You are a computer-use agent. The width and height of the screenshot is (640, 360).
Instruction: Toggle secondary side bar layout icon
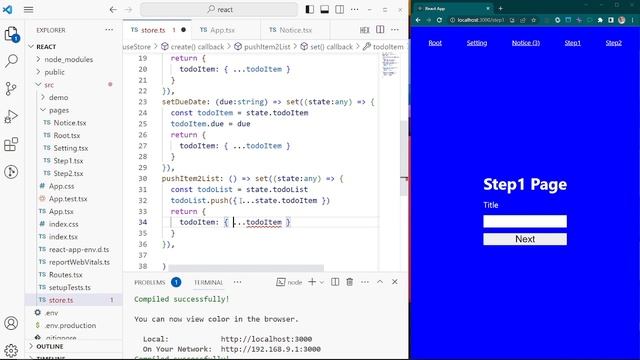[339, 9]
